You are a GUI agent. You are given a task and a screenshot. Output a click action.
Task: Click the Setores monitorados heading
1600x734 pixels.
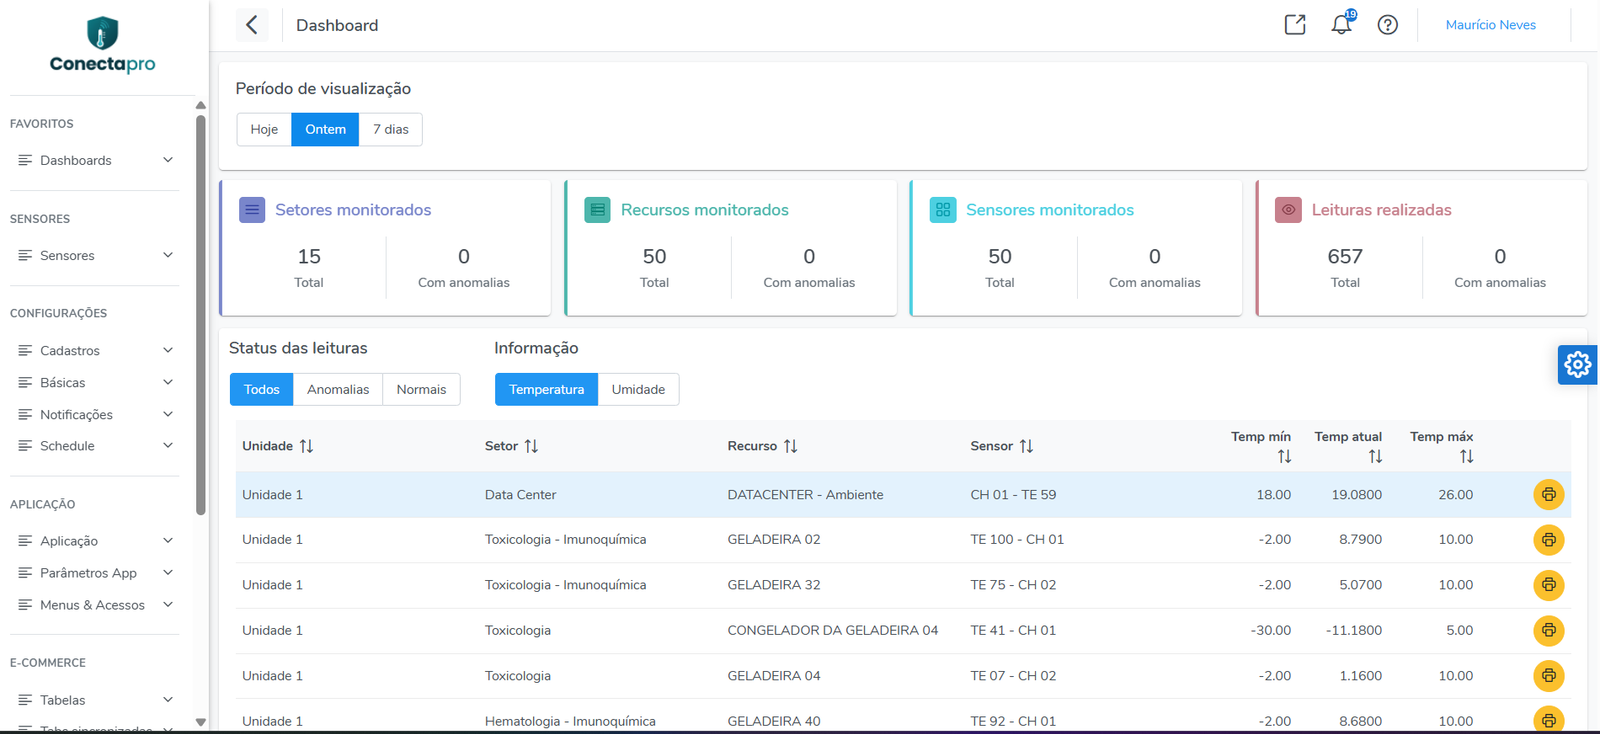pos(353,210)
